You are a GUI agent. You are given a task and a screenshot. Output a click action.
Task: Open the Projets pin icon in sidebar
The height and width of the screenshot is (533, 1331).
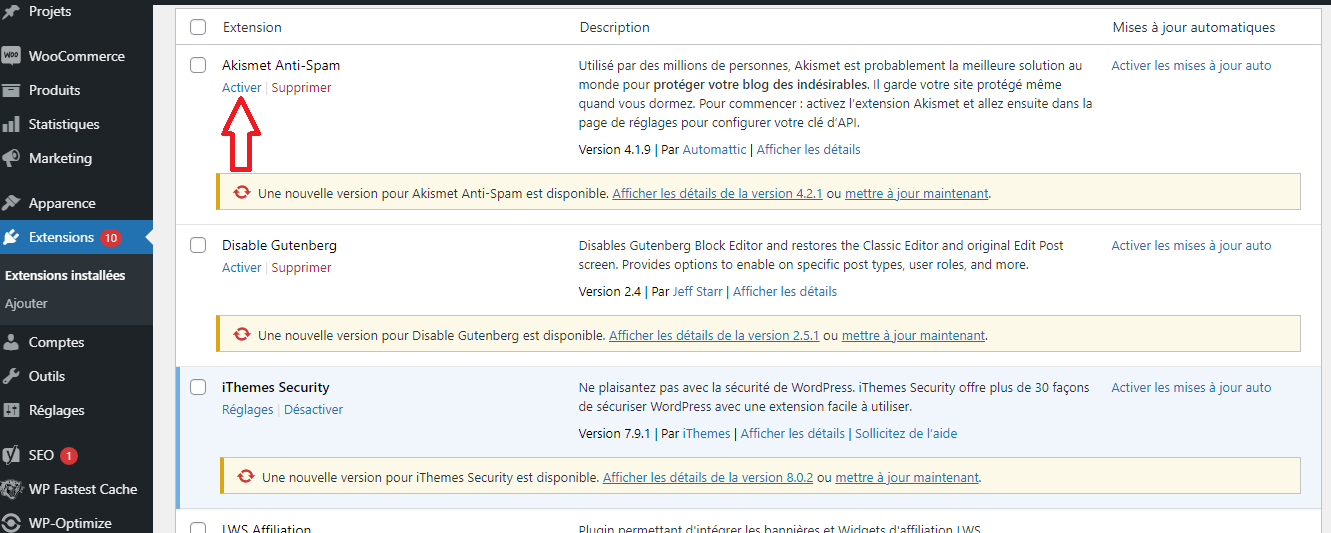pyautogui.click(x=12, y=12)
